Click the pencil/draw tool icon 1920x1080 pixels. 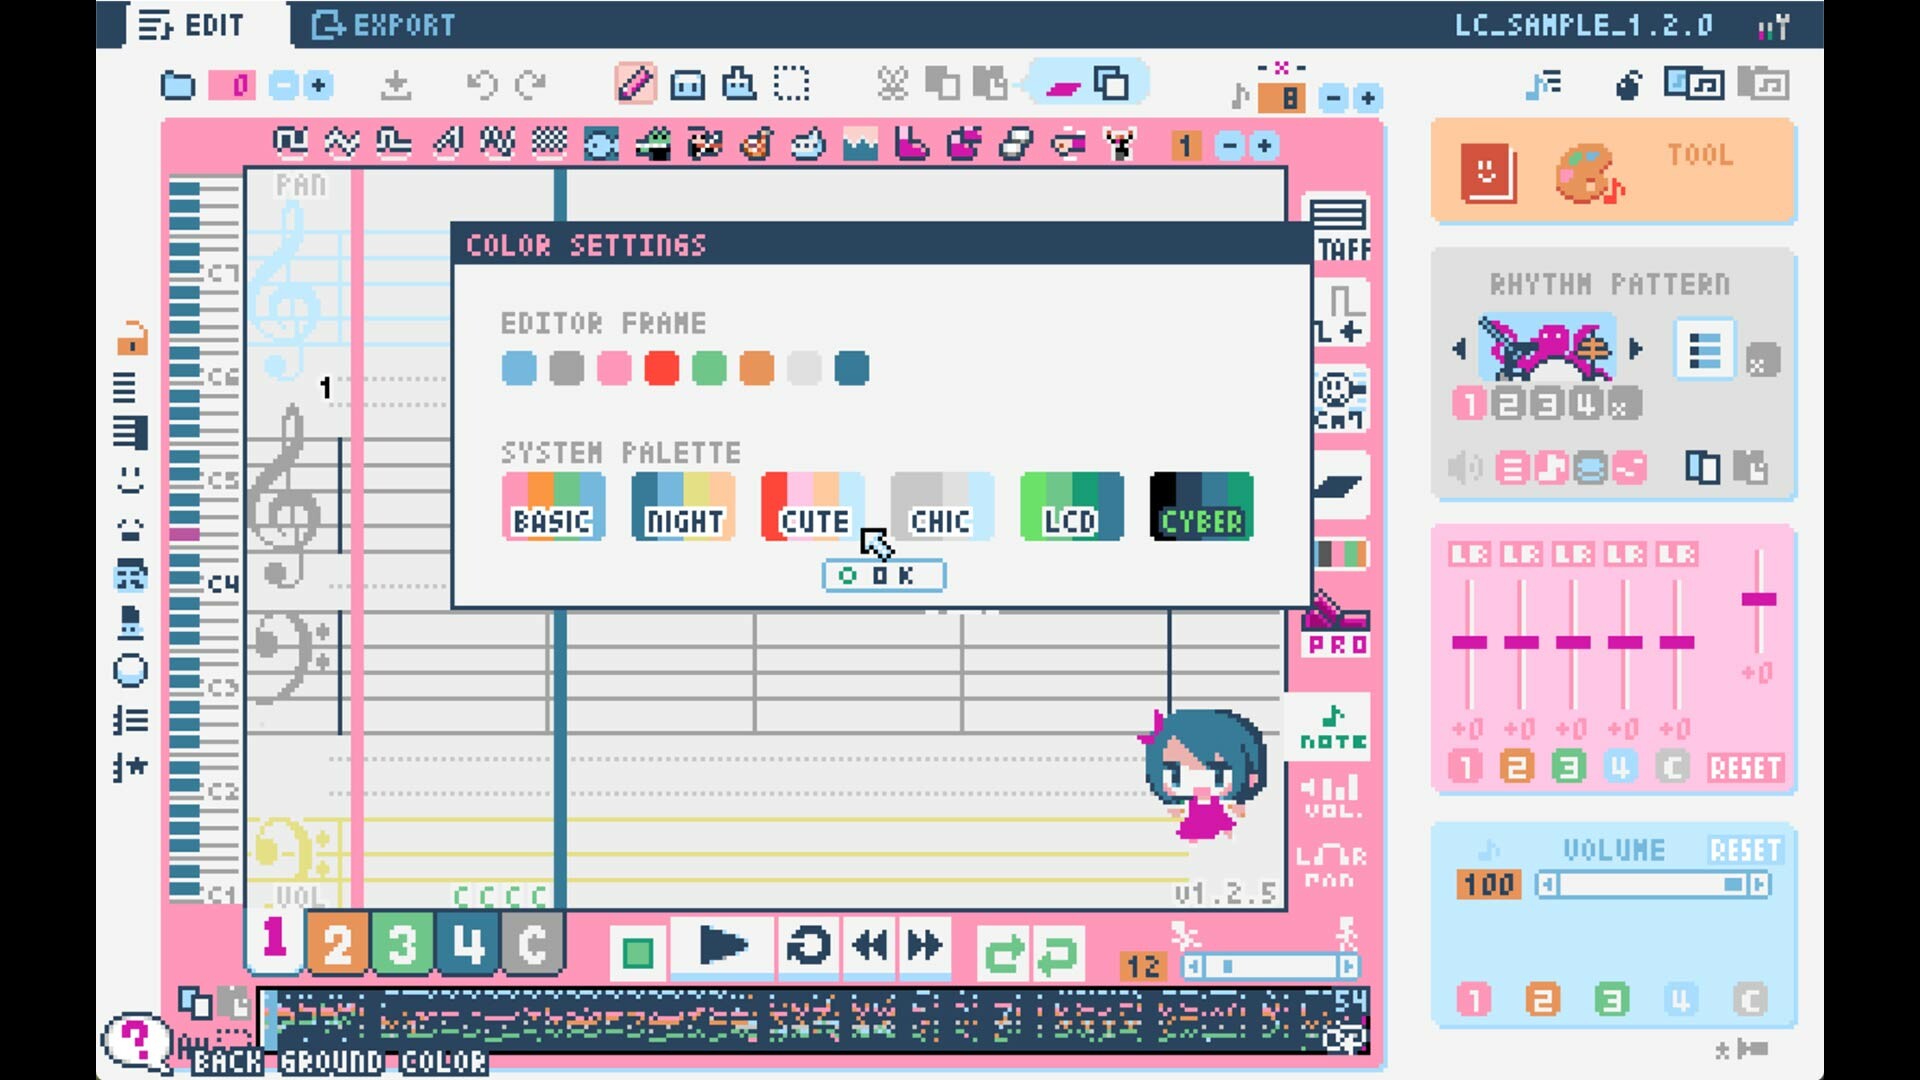point(633,86)
